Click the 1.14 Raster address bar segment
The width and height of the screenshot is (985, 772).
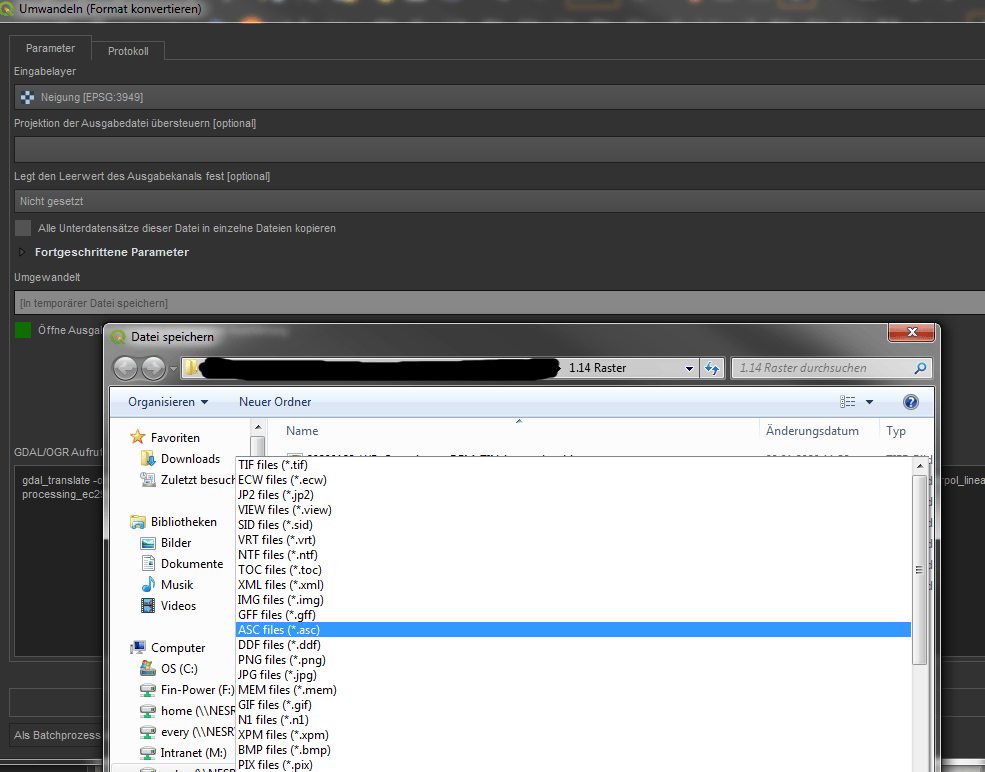(597, 368)
